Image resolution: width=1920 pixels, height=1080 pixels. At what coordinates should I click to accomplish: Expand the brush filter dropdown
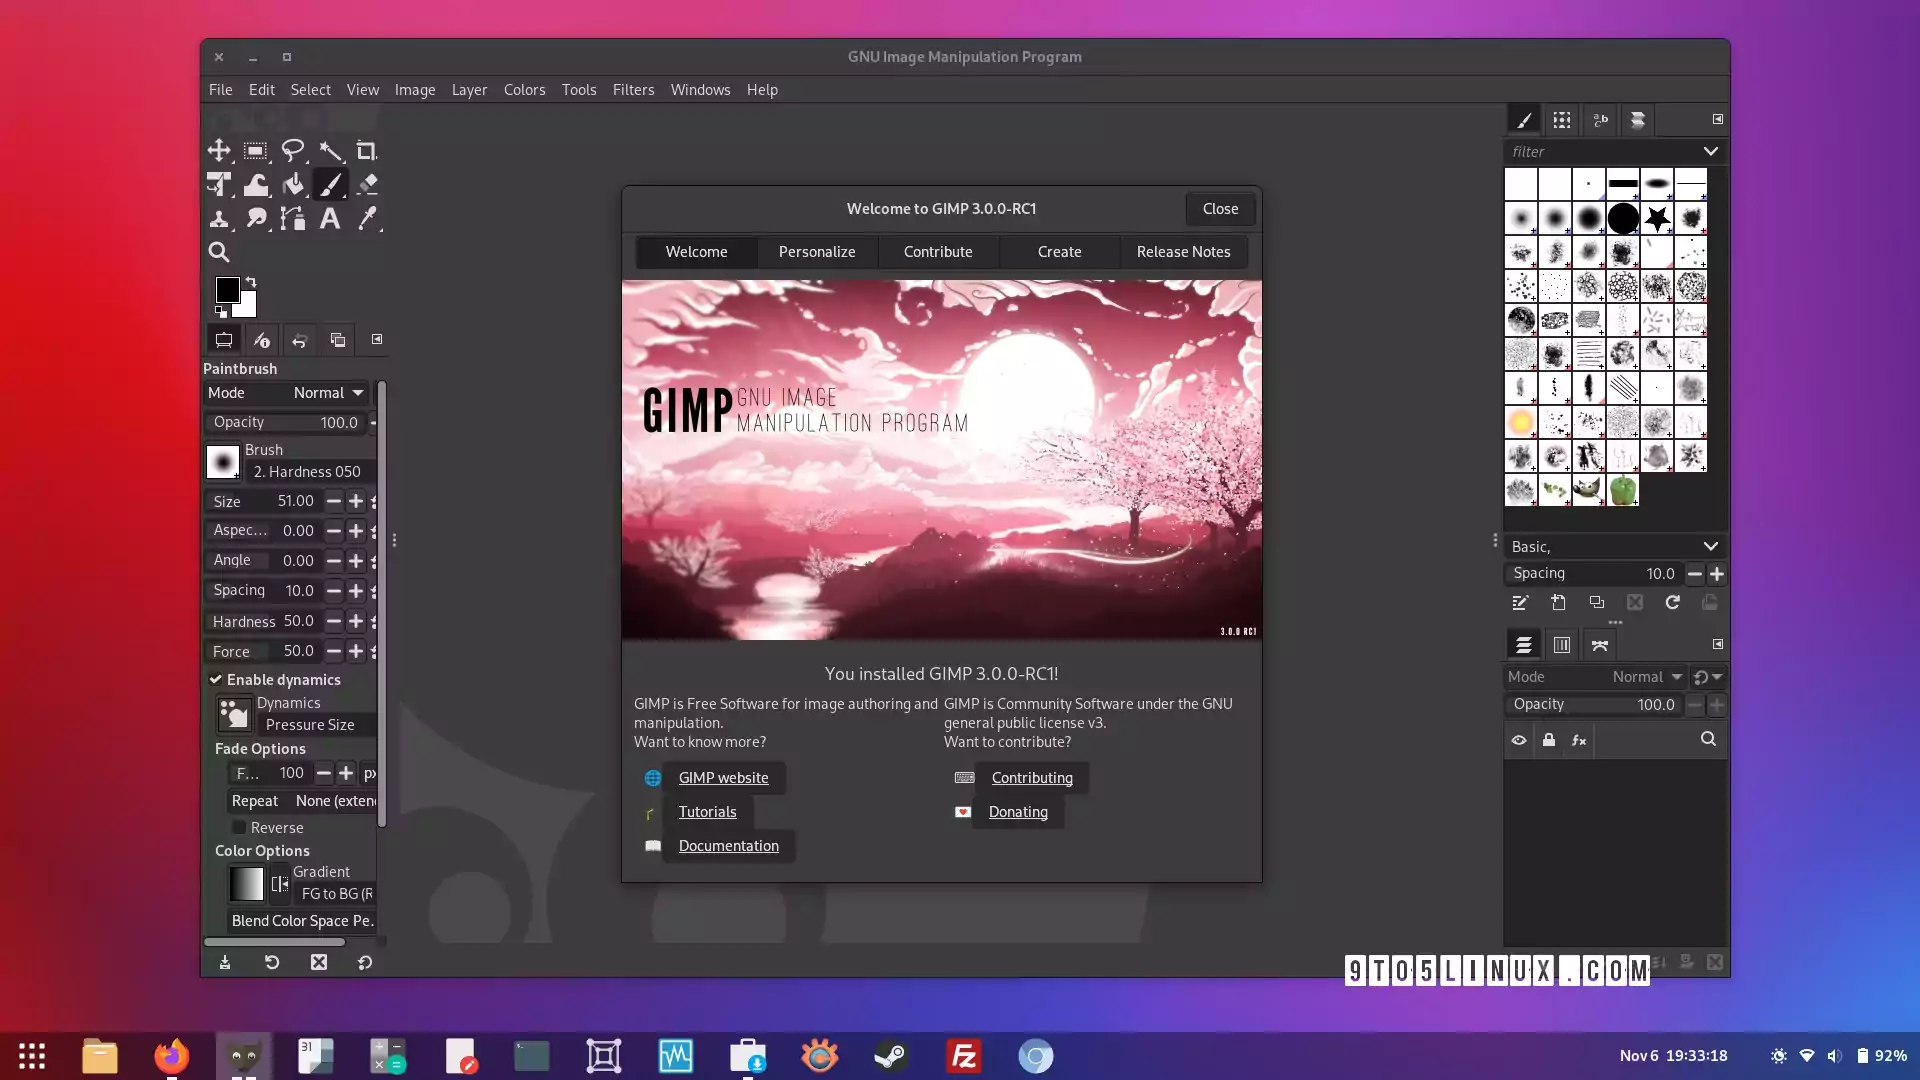pyautogui.click(x=1711, y=151)
